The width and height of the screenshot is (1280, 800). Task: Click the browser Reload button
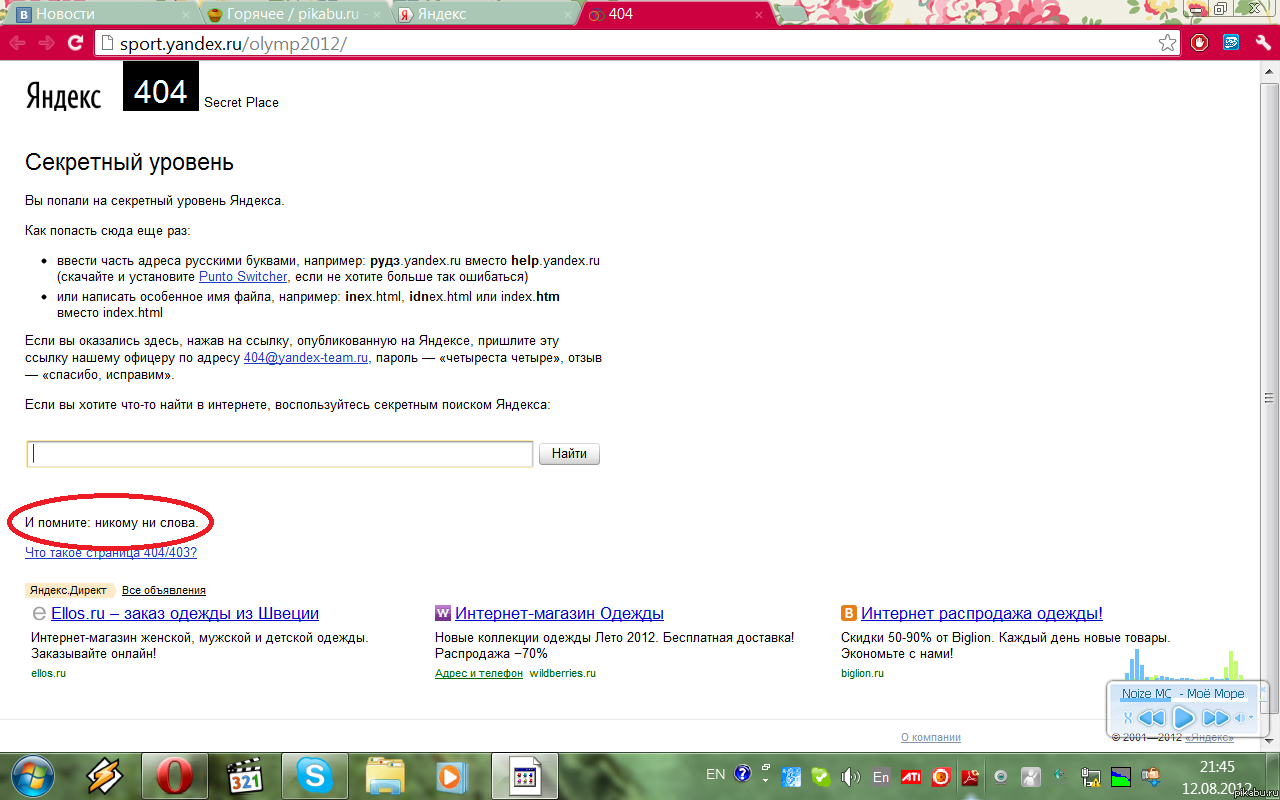point(75,43)
